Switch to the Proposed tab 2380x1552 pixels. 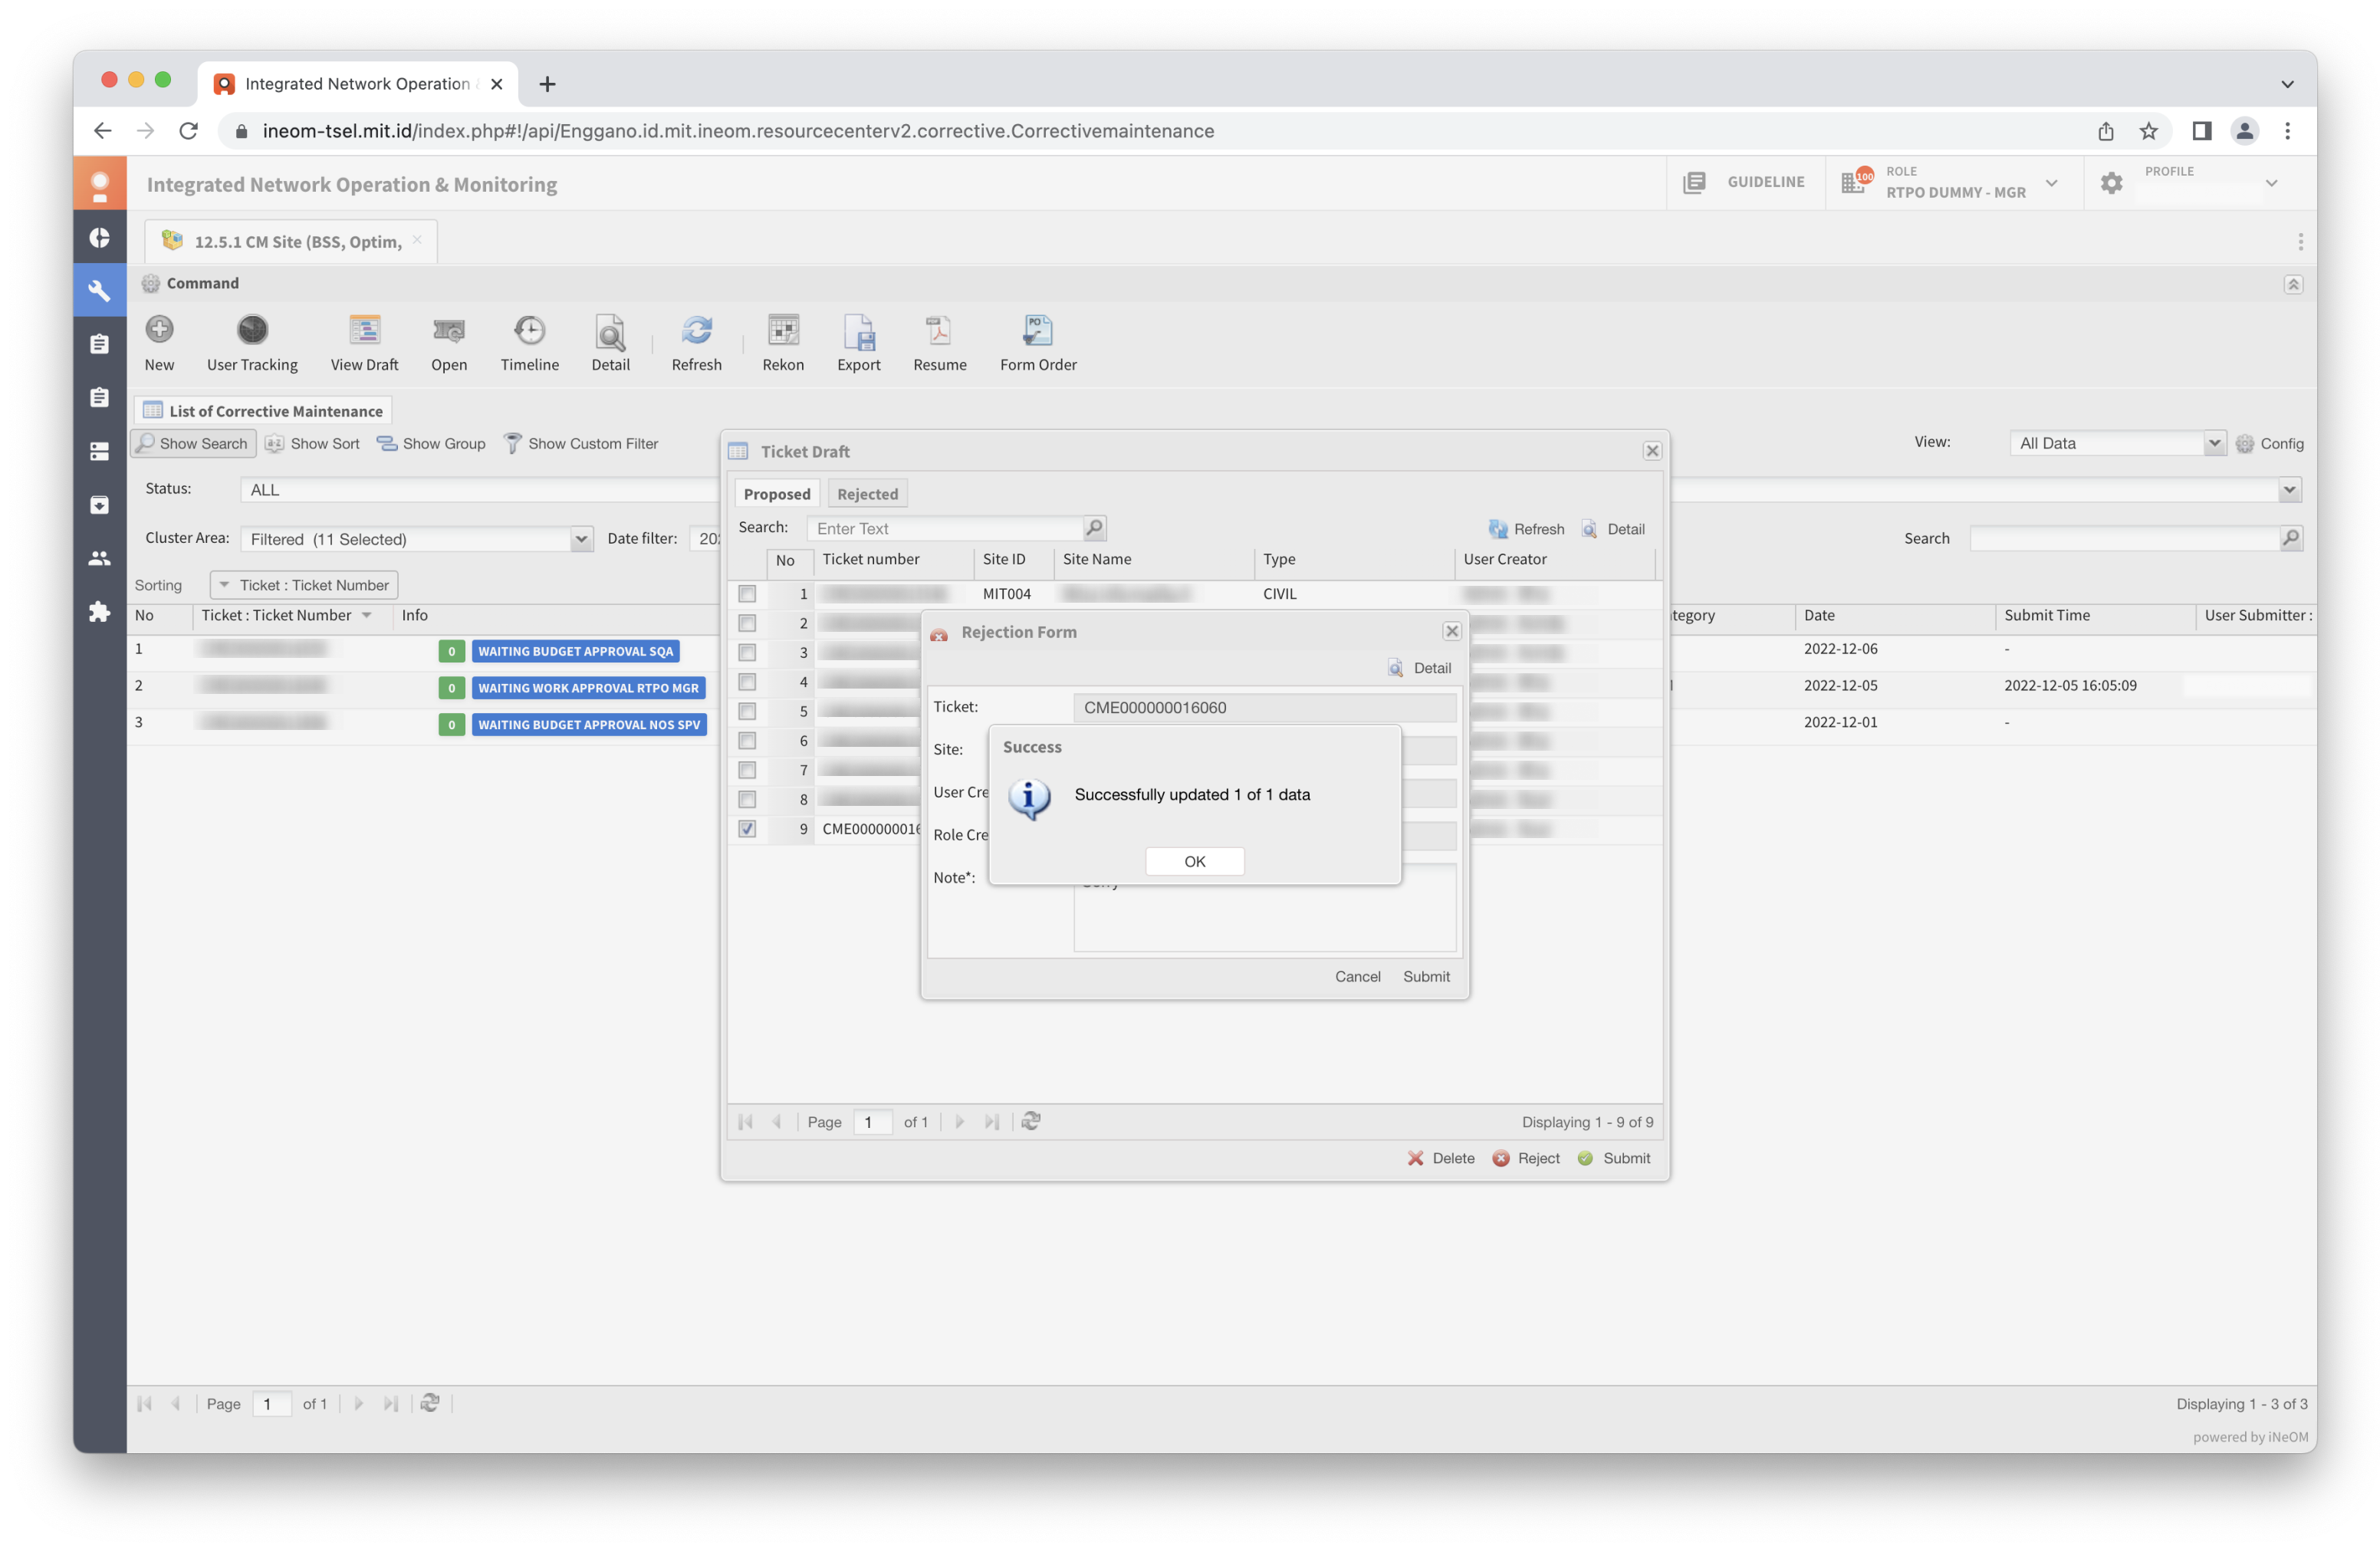[x=777, y=494]
